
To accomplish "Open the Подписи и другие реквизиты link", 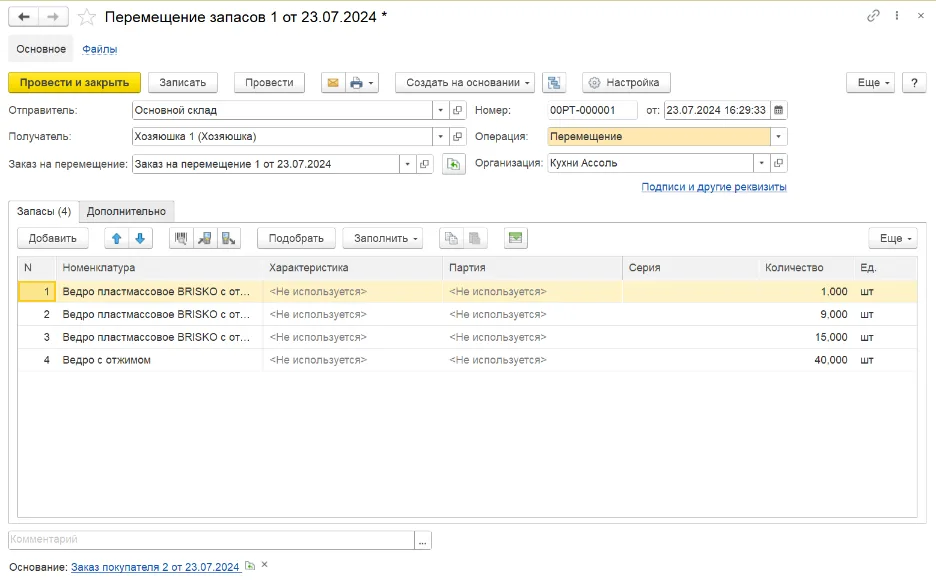I will coord(714,187).
